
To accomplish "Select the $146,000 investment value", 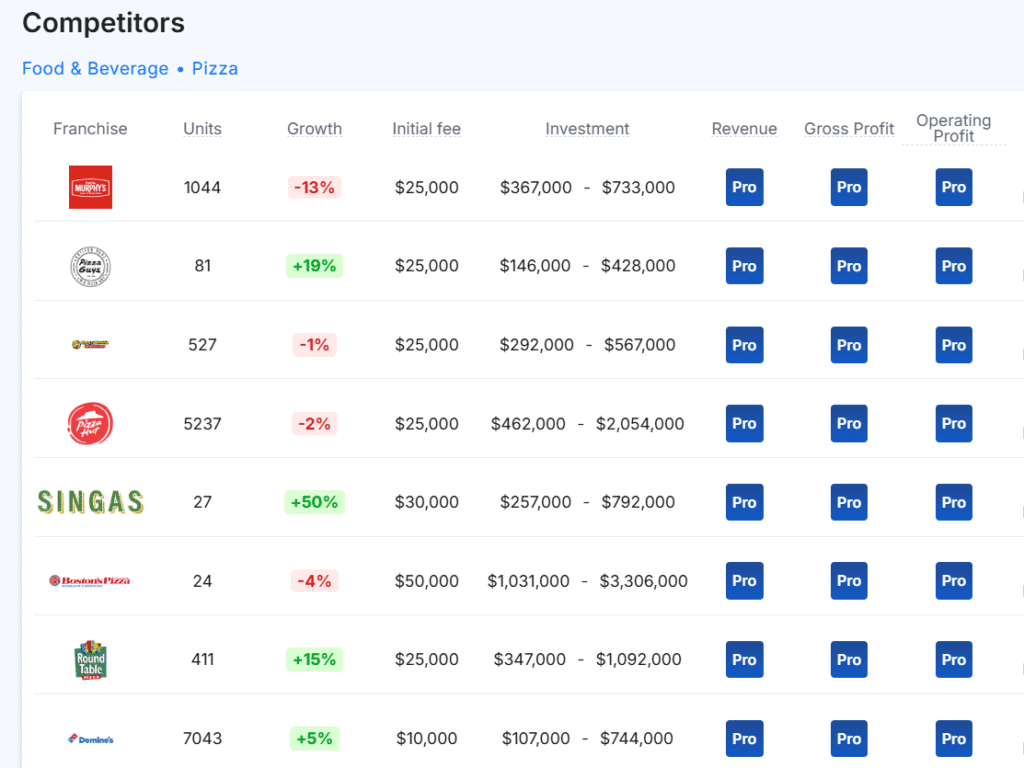I will 535,266.
